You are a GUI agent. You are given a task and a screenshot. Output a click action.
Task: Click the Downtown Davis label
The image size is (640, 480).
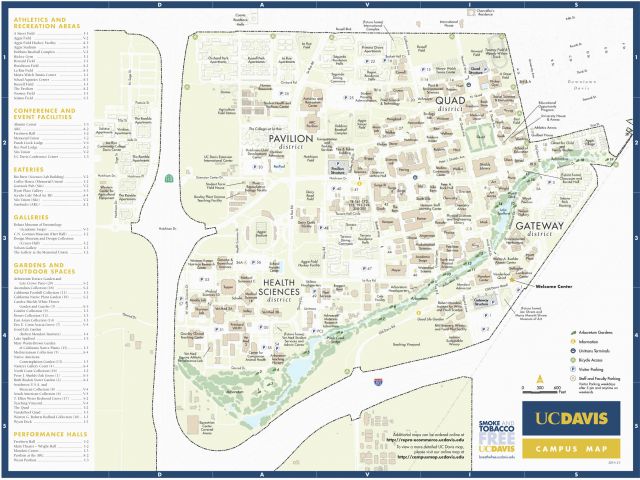pyautogui.click(x=582, y=85)
